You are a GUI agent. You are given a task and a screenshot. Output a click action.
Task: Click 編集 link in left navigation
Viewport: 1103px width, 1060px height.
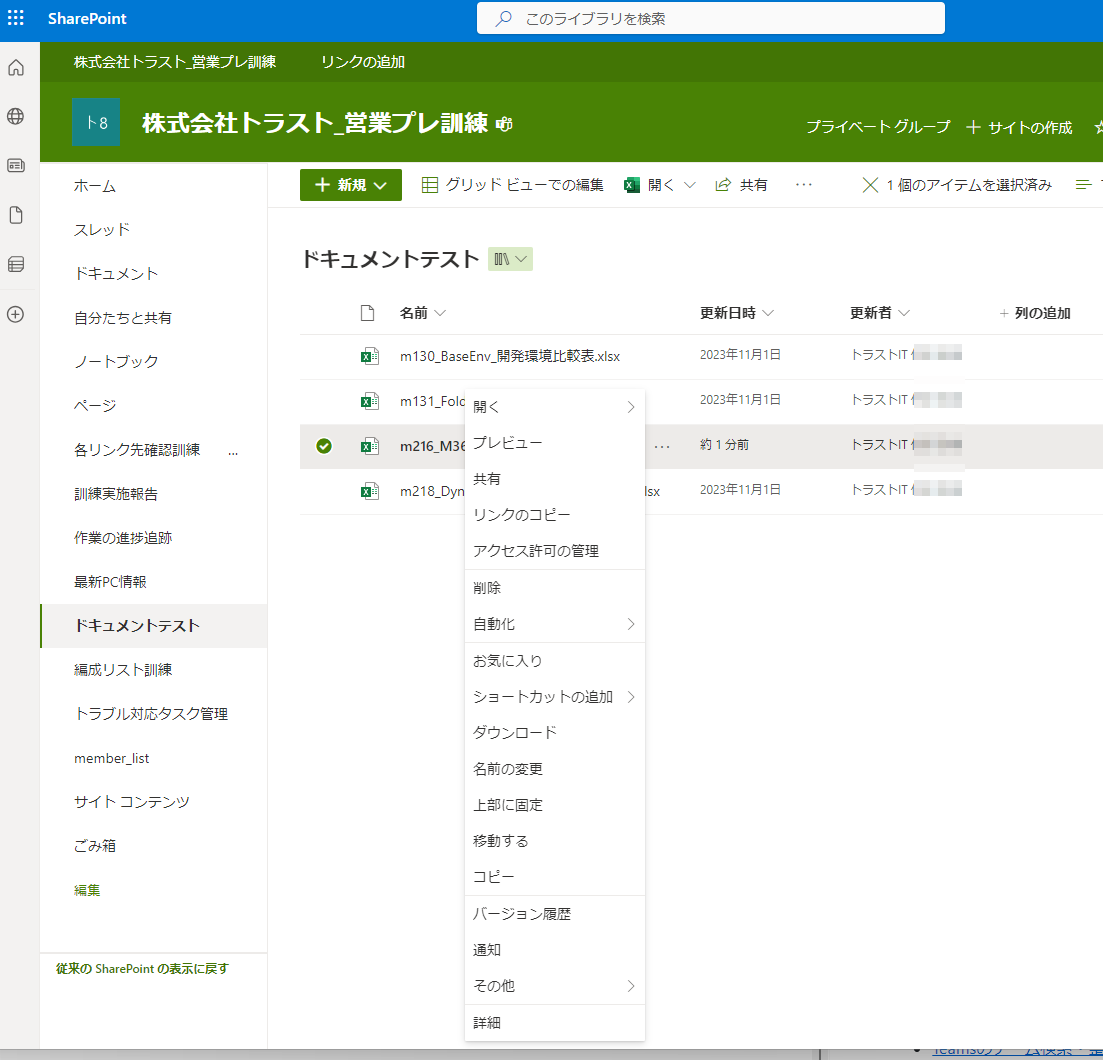[87, 890]
